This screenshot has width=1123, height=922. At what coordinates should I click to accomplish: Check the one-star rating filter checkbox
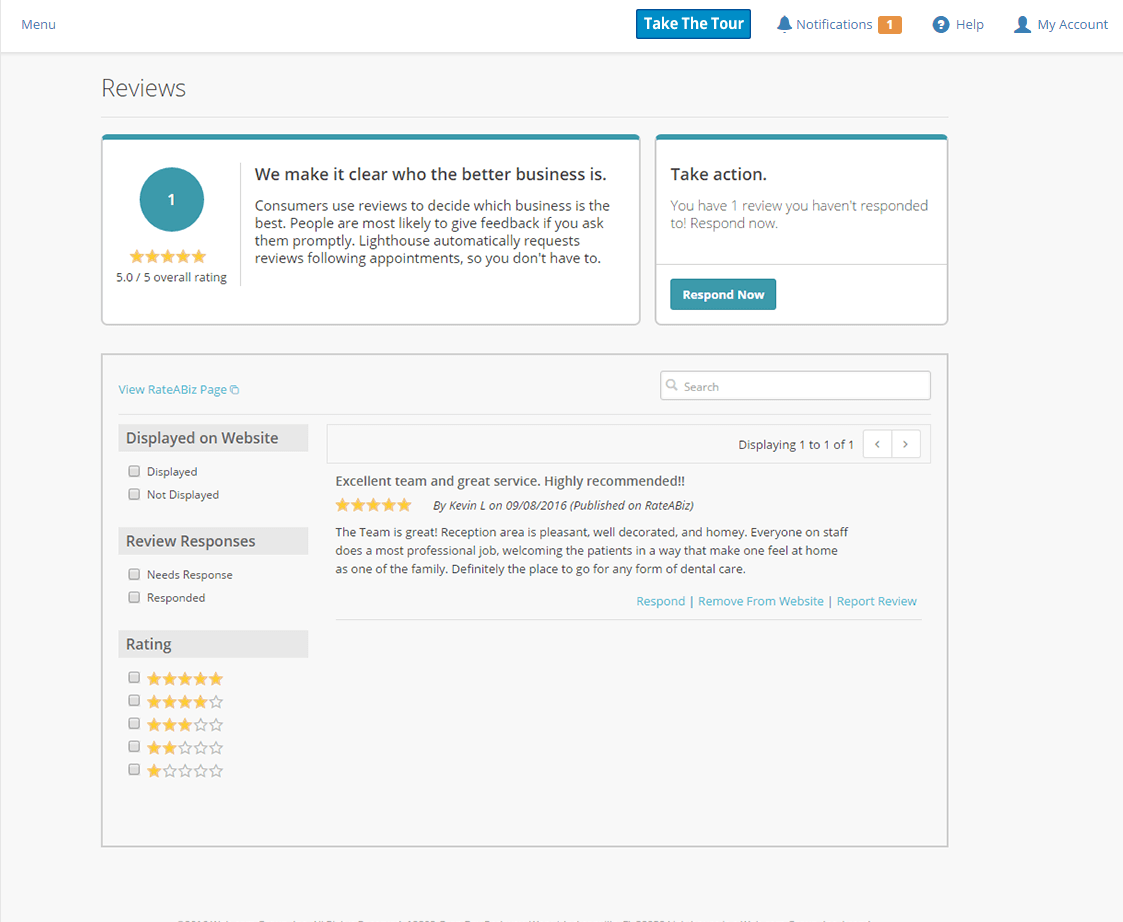[x=134, y=769]
